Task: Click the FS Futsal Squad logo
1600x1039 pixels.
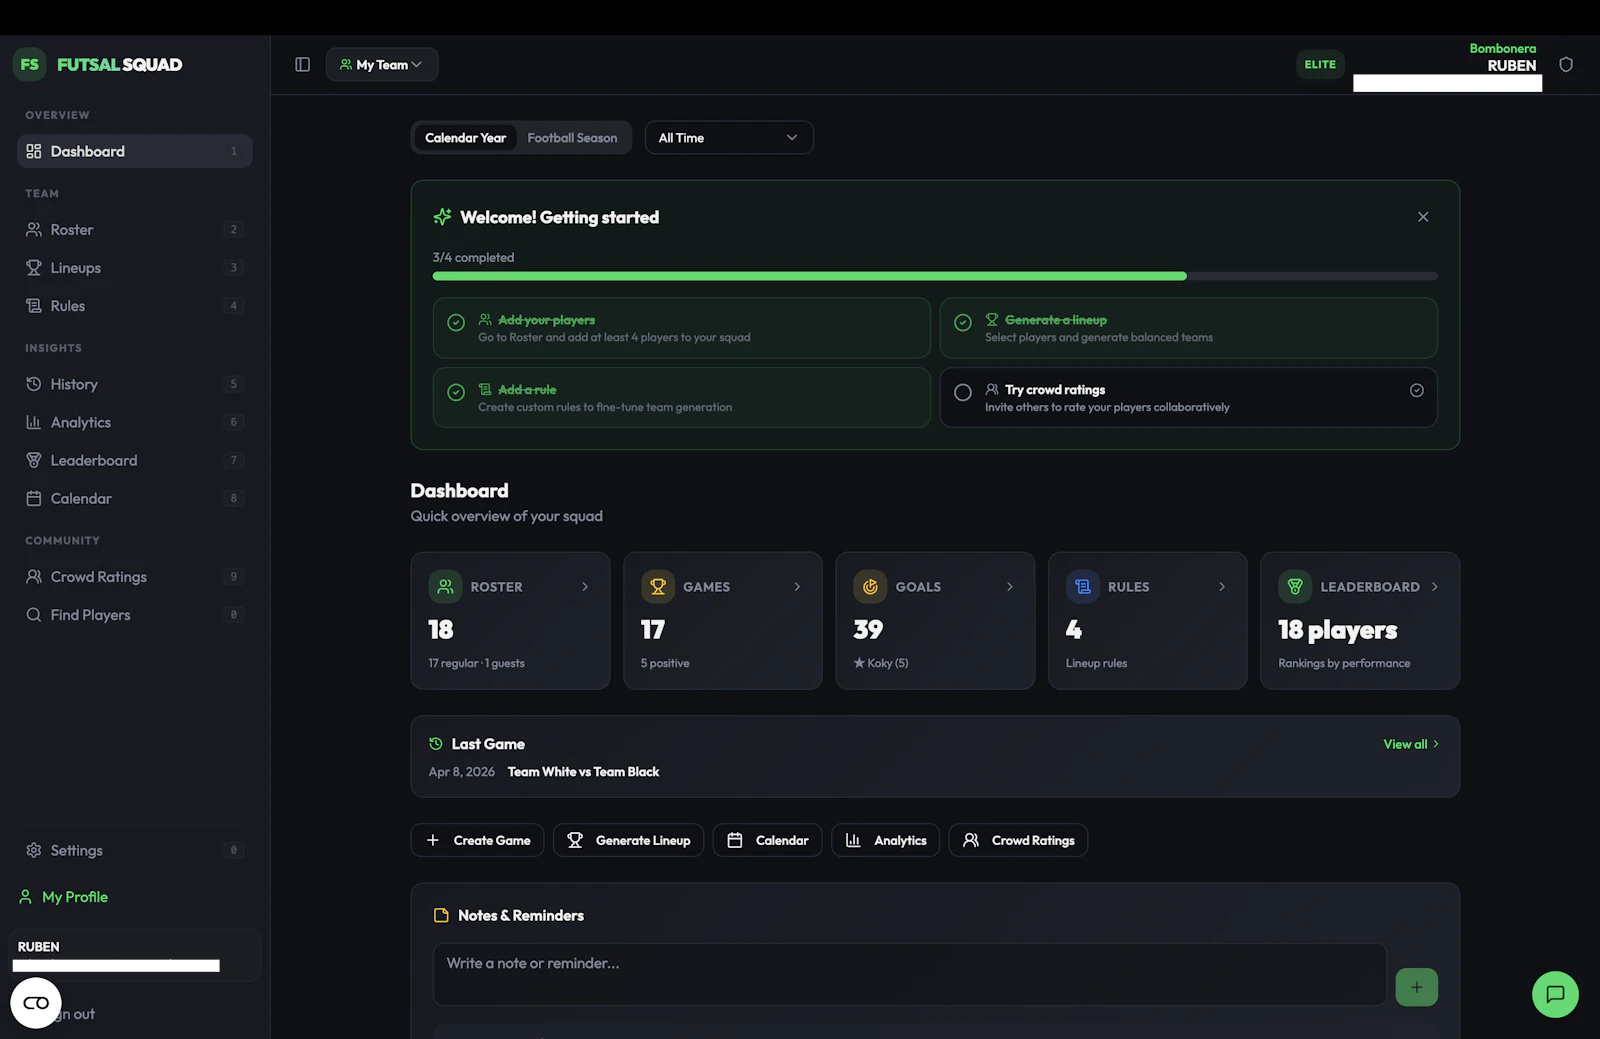Action: point(98,64)
